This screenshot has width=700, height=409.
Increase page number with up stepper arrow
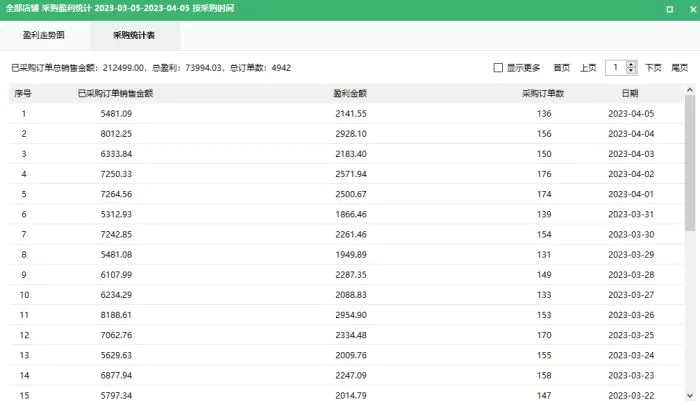[x=631, y=64]
